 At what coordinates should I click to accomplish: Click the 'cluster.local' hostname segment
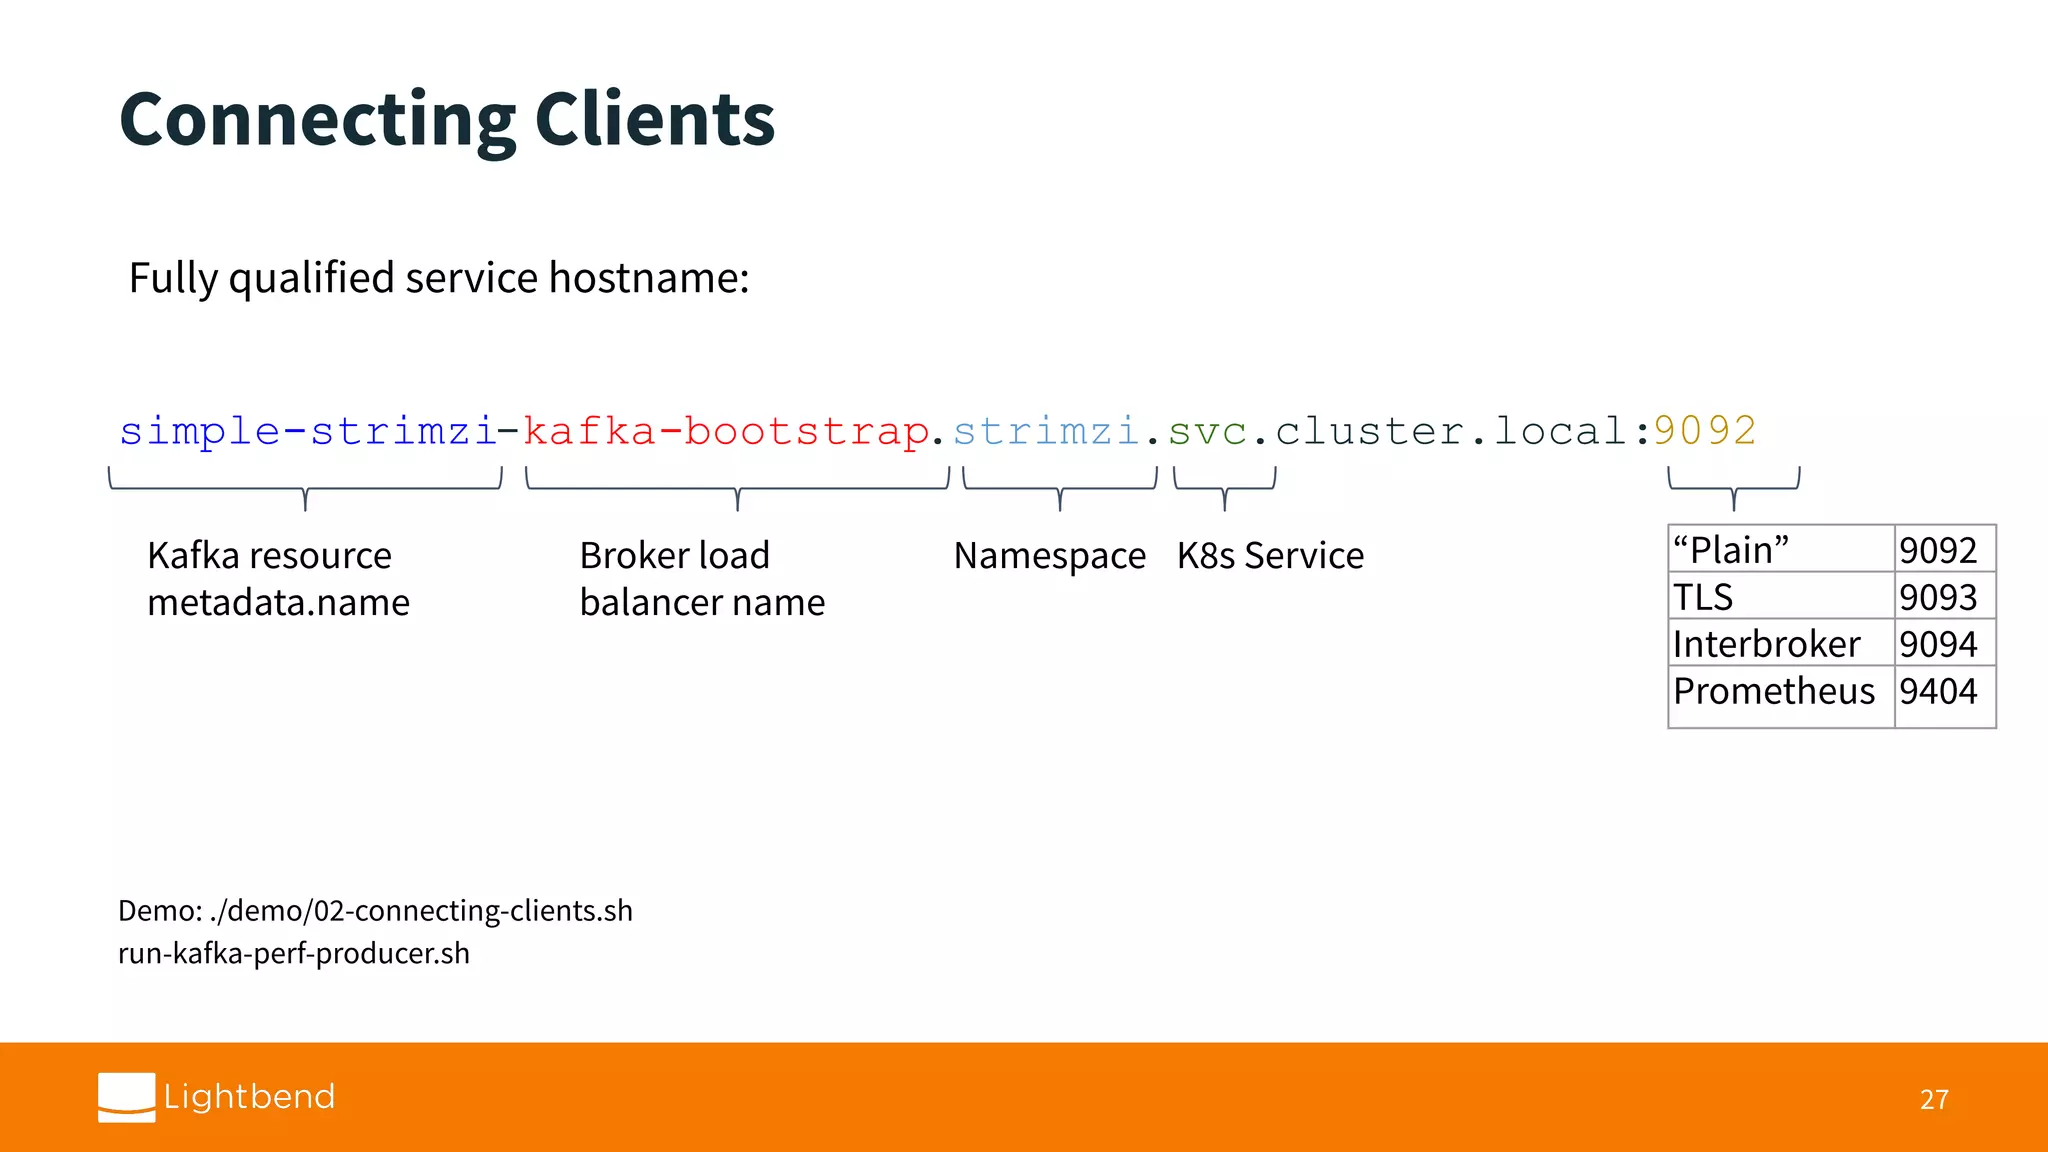[1451, 432]
